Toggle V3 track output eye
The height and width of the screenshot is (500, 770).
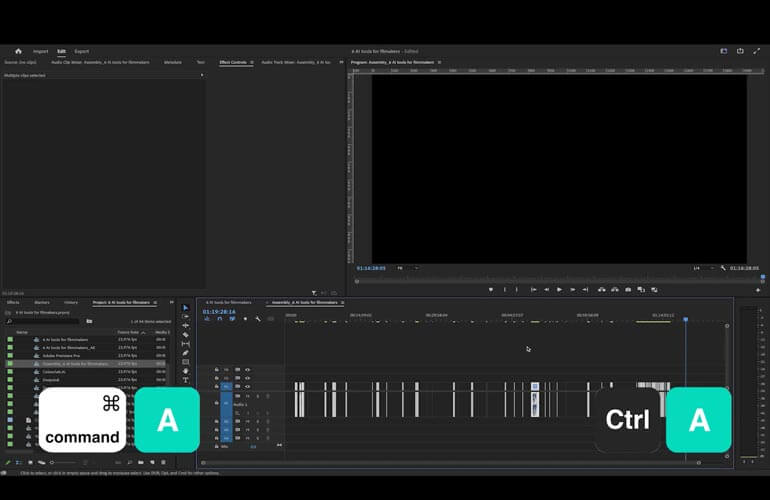tap(248, 370)
